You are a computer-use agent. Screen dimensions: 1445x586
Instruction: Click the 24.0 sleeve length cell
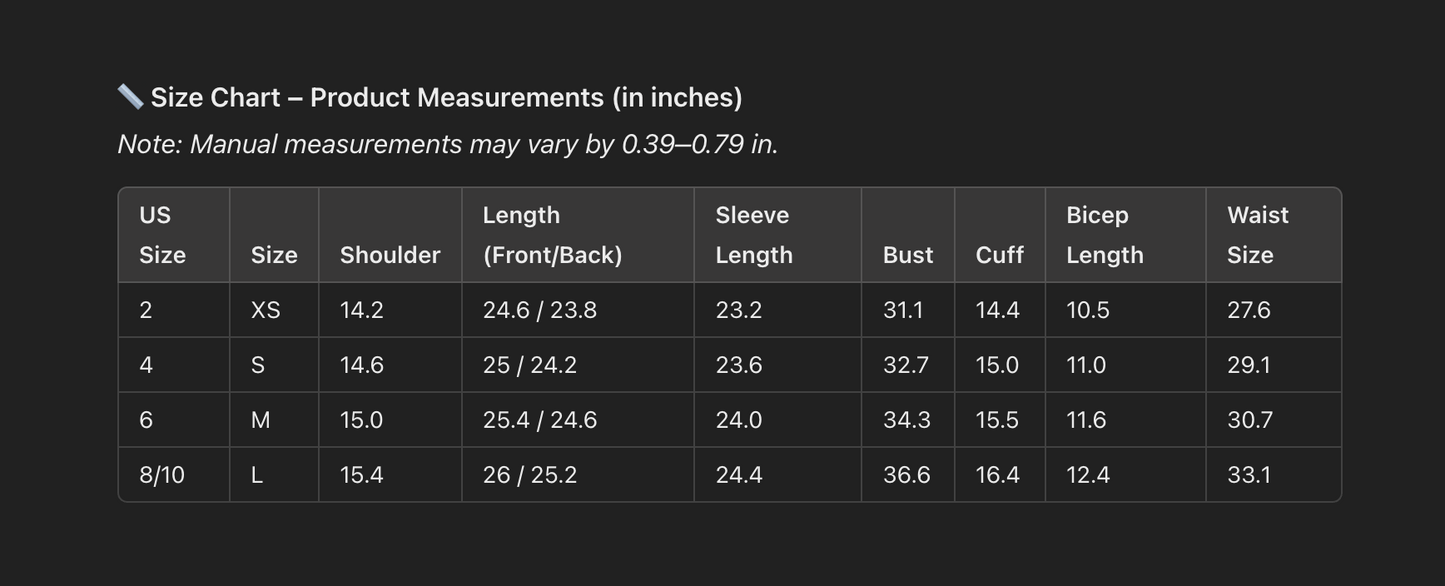(x=738, y=420)
